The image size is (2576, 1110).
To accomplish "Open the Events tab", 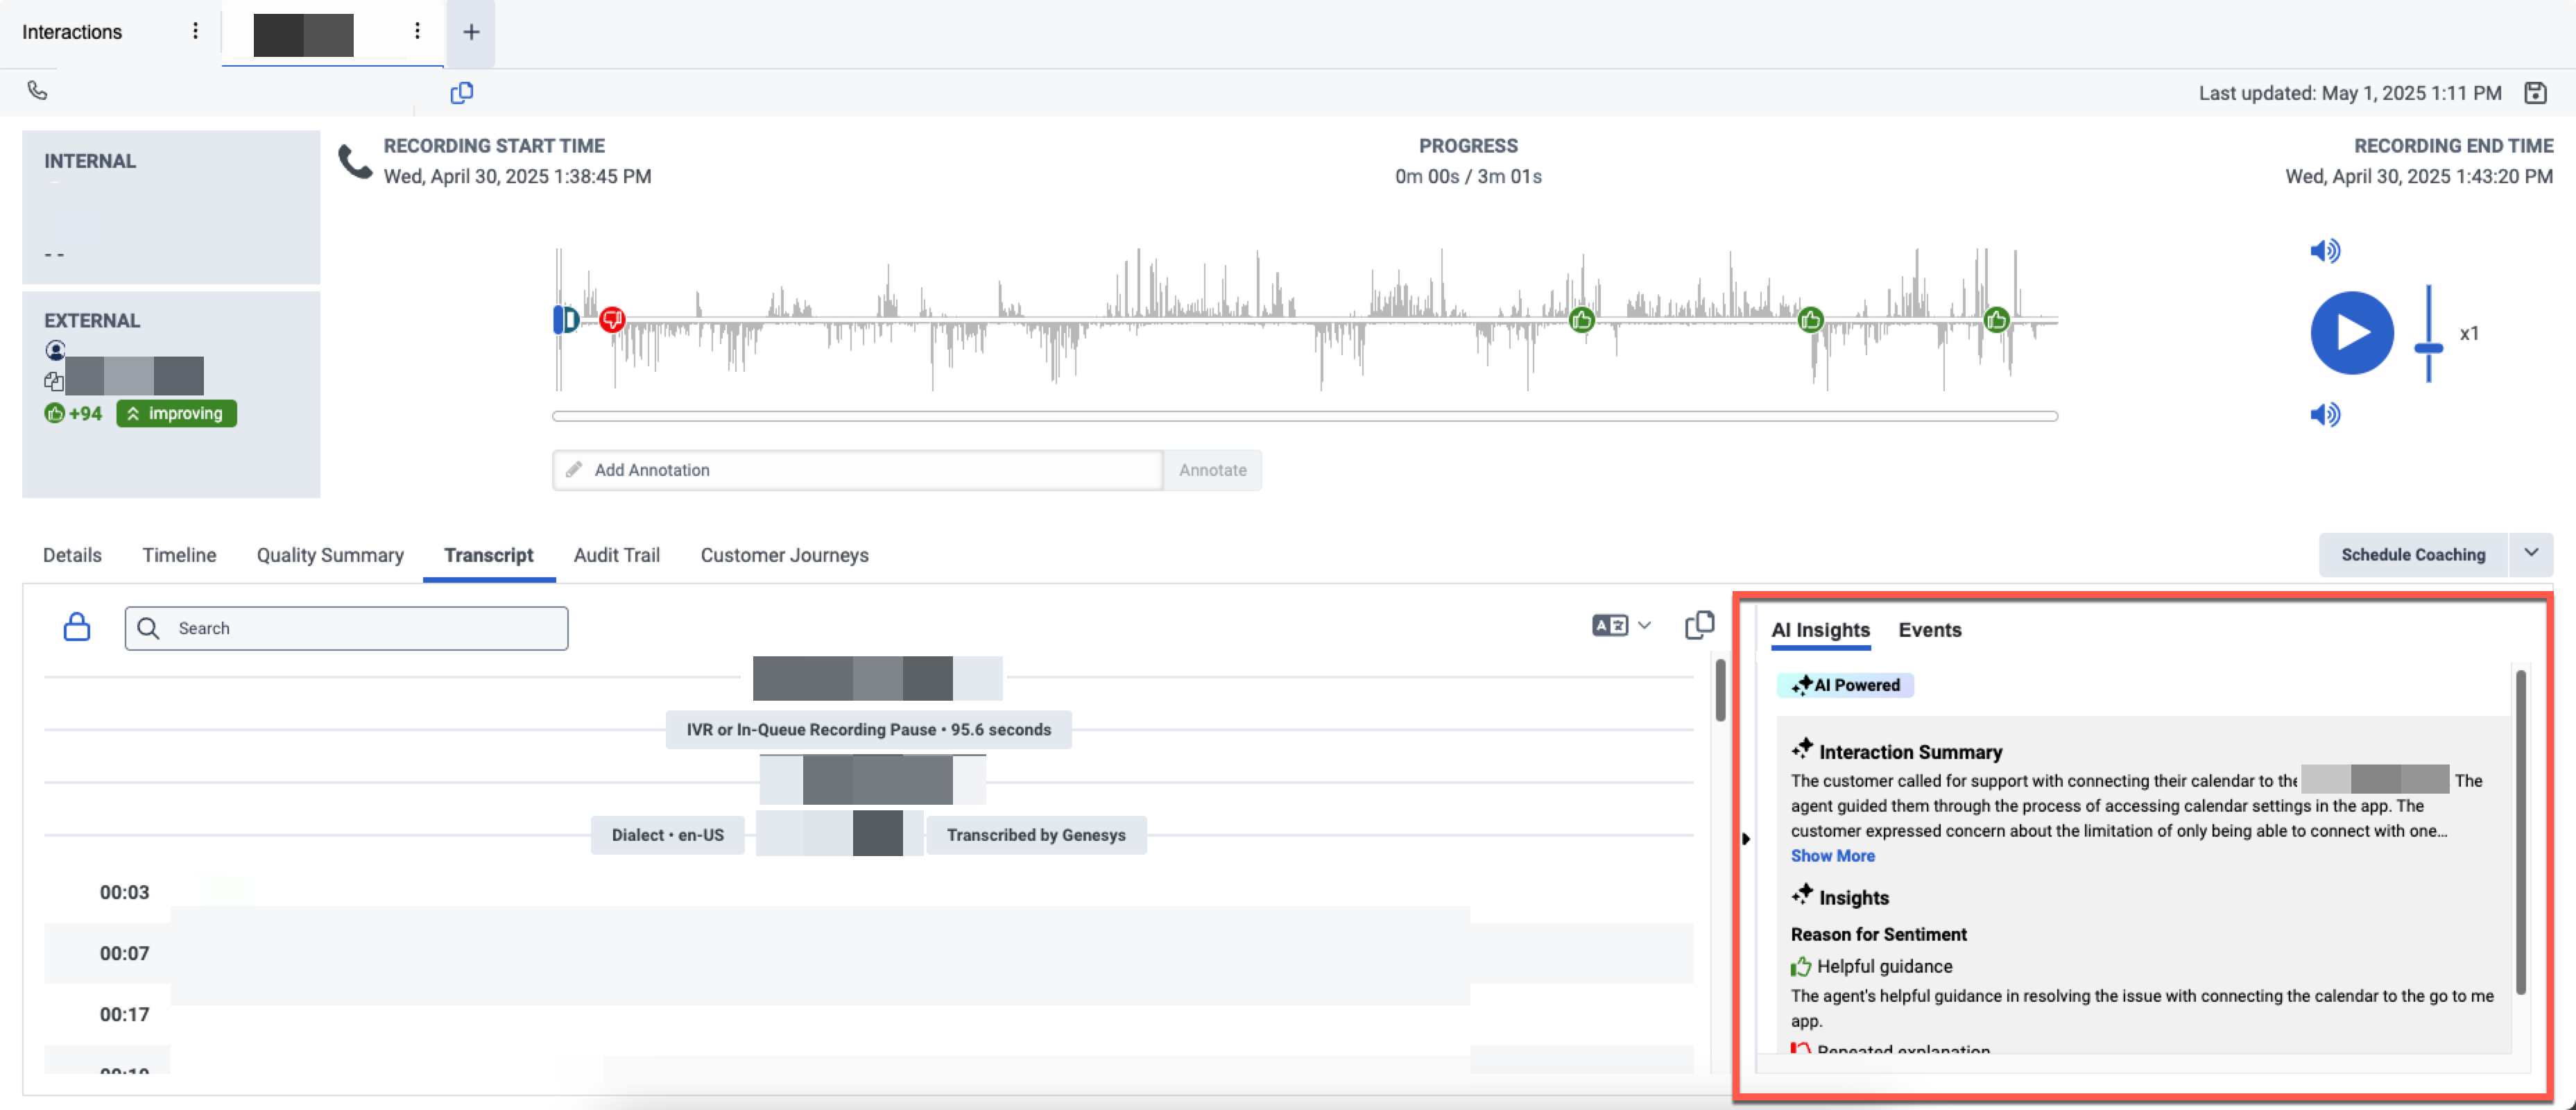I will click(1929, 630).
